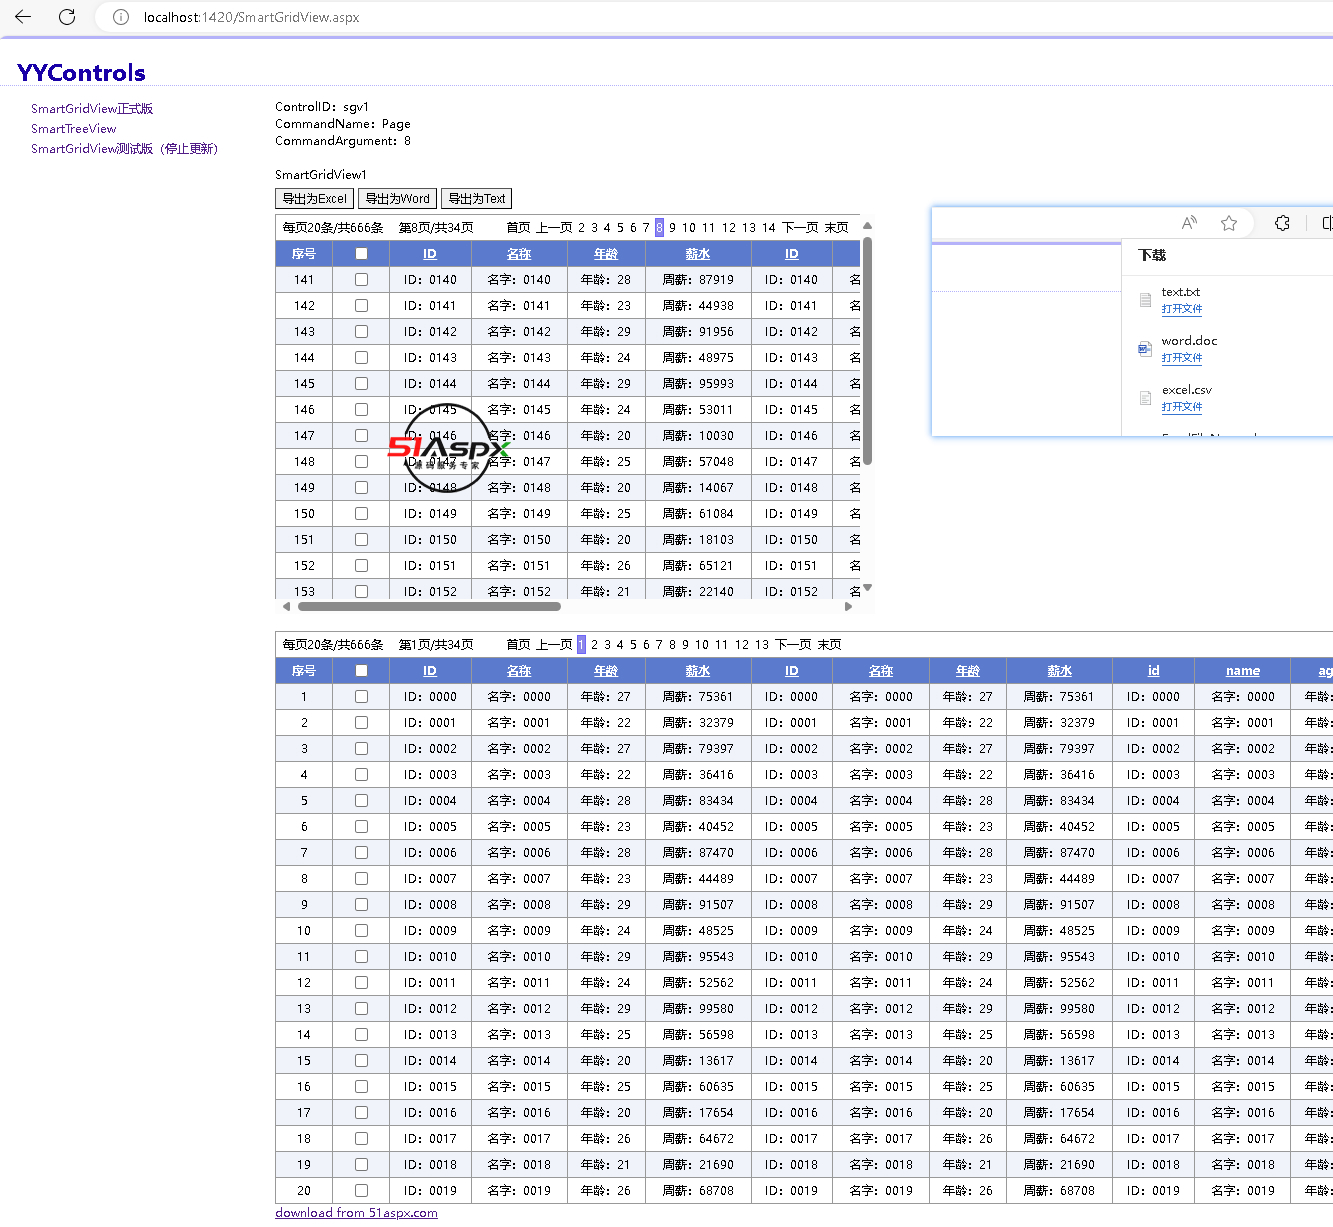Open the download from 51aspx.com link
1333x1227 pixels.
(356, 1213)
